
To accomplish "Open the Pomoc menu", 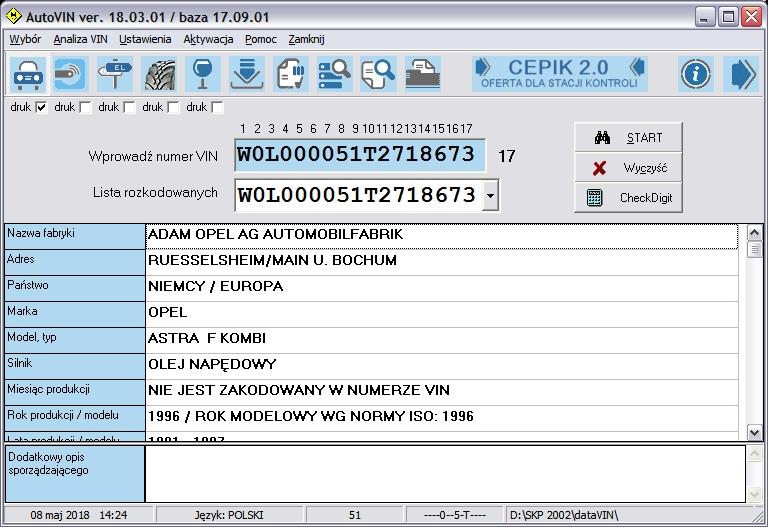I will (x=261, y=39).
